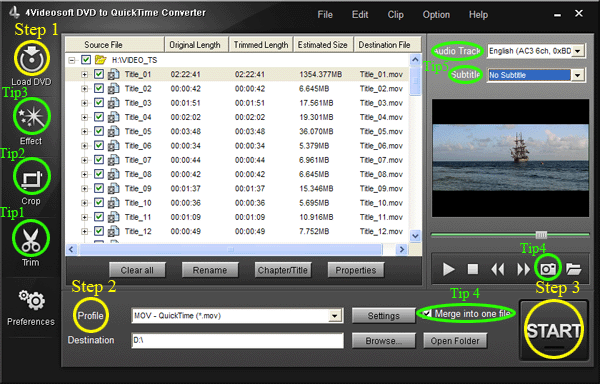Click the file list horizontal scrollbar
This screenshot has width=600, height=384.
231,249
